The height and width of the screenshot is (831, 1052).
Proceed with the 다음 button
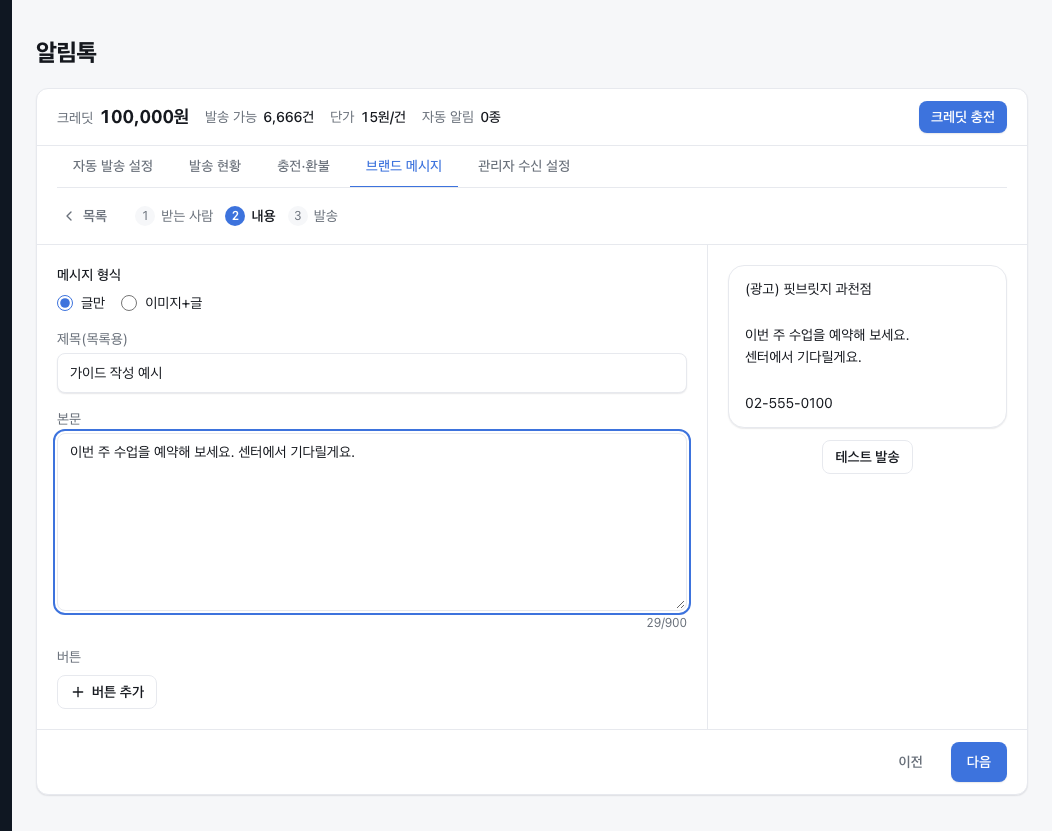tap(978, 762)
